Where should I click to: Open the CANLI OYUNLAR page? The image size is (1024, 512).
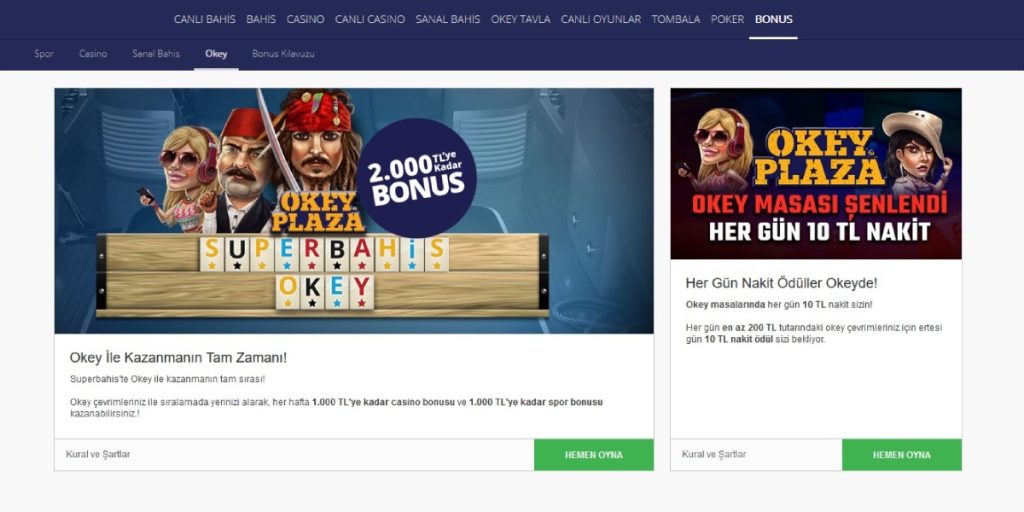click(x=601, y=20)
